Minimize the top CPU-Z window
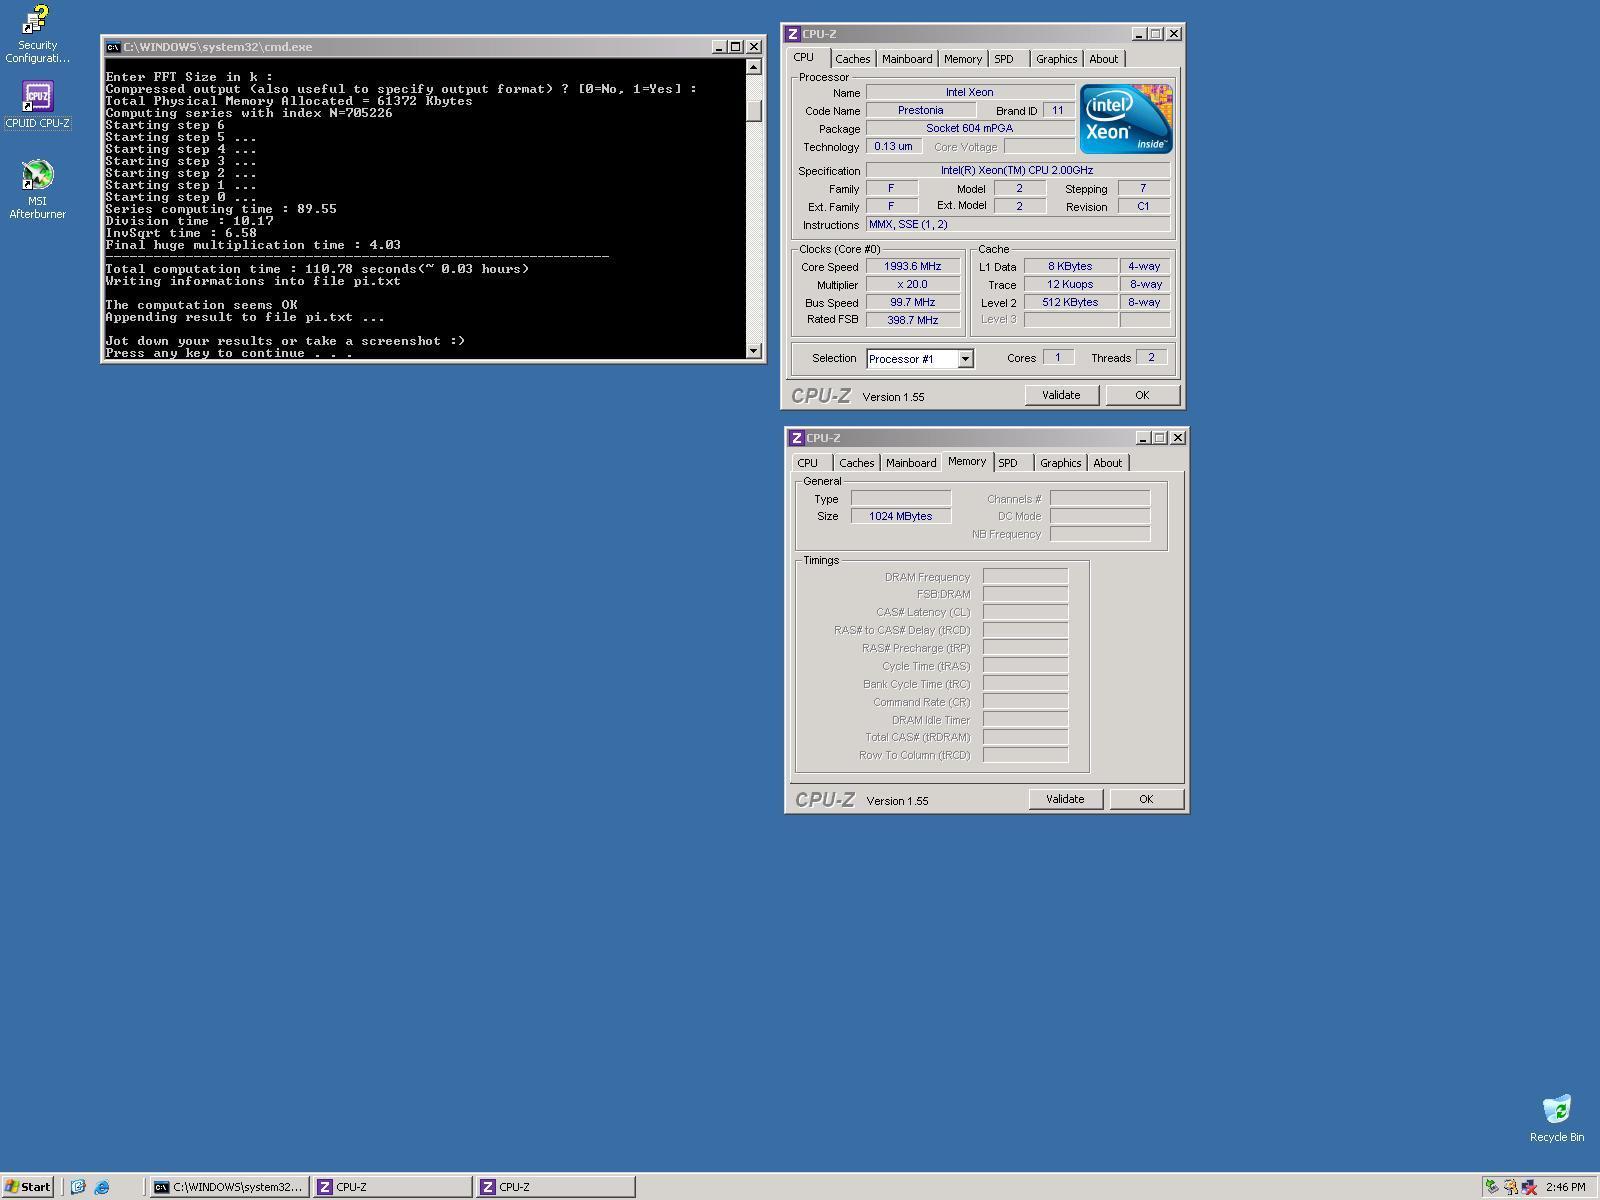The image size is (1600, 1200). pos(1139,34)
